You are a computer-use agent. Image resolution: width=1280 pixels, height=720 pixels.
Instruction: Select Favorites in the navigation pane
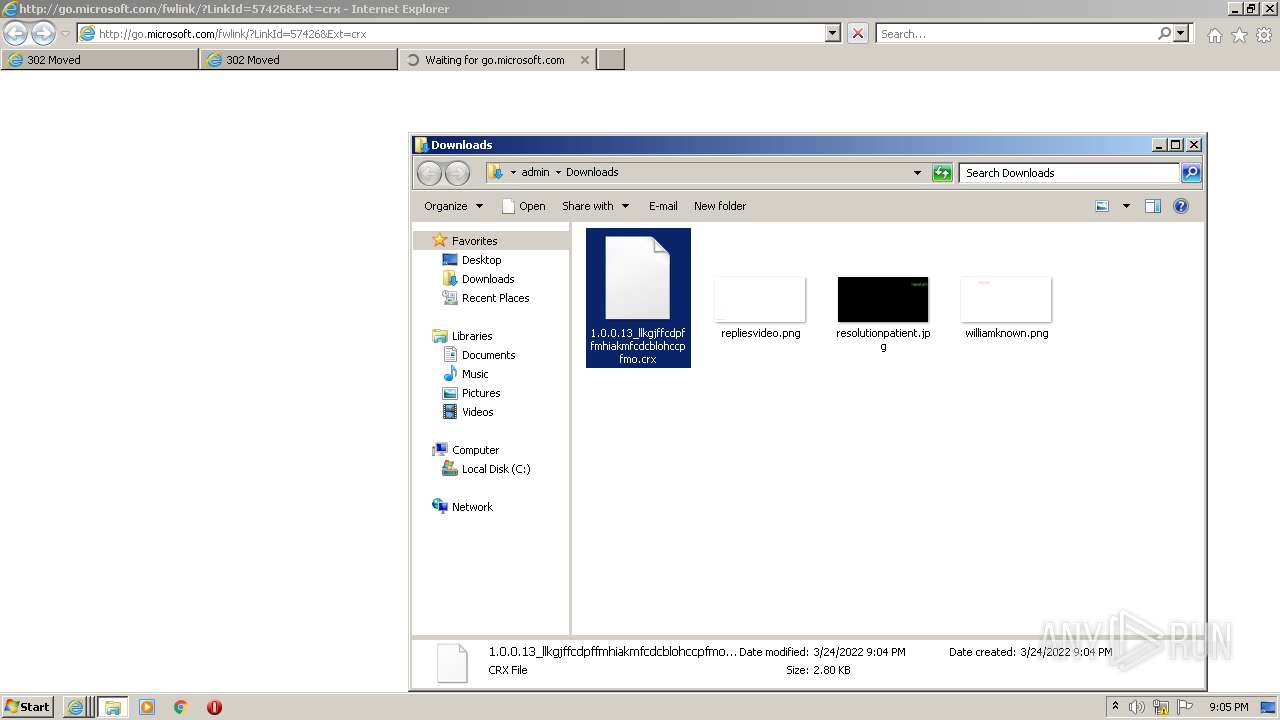click(x=474, y=241)
